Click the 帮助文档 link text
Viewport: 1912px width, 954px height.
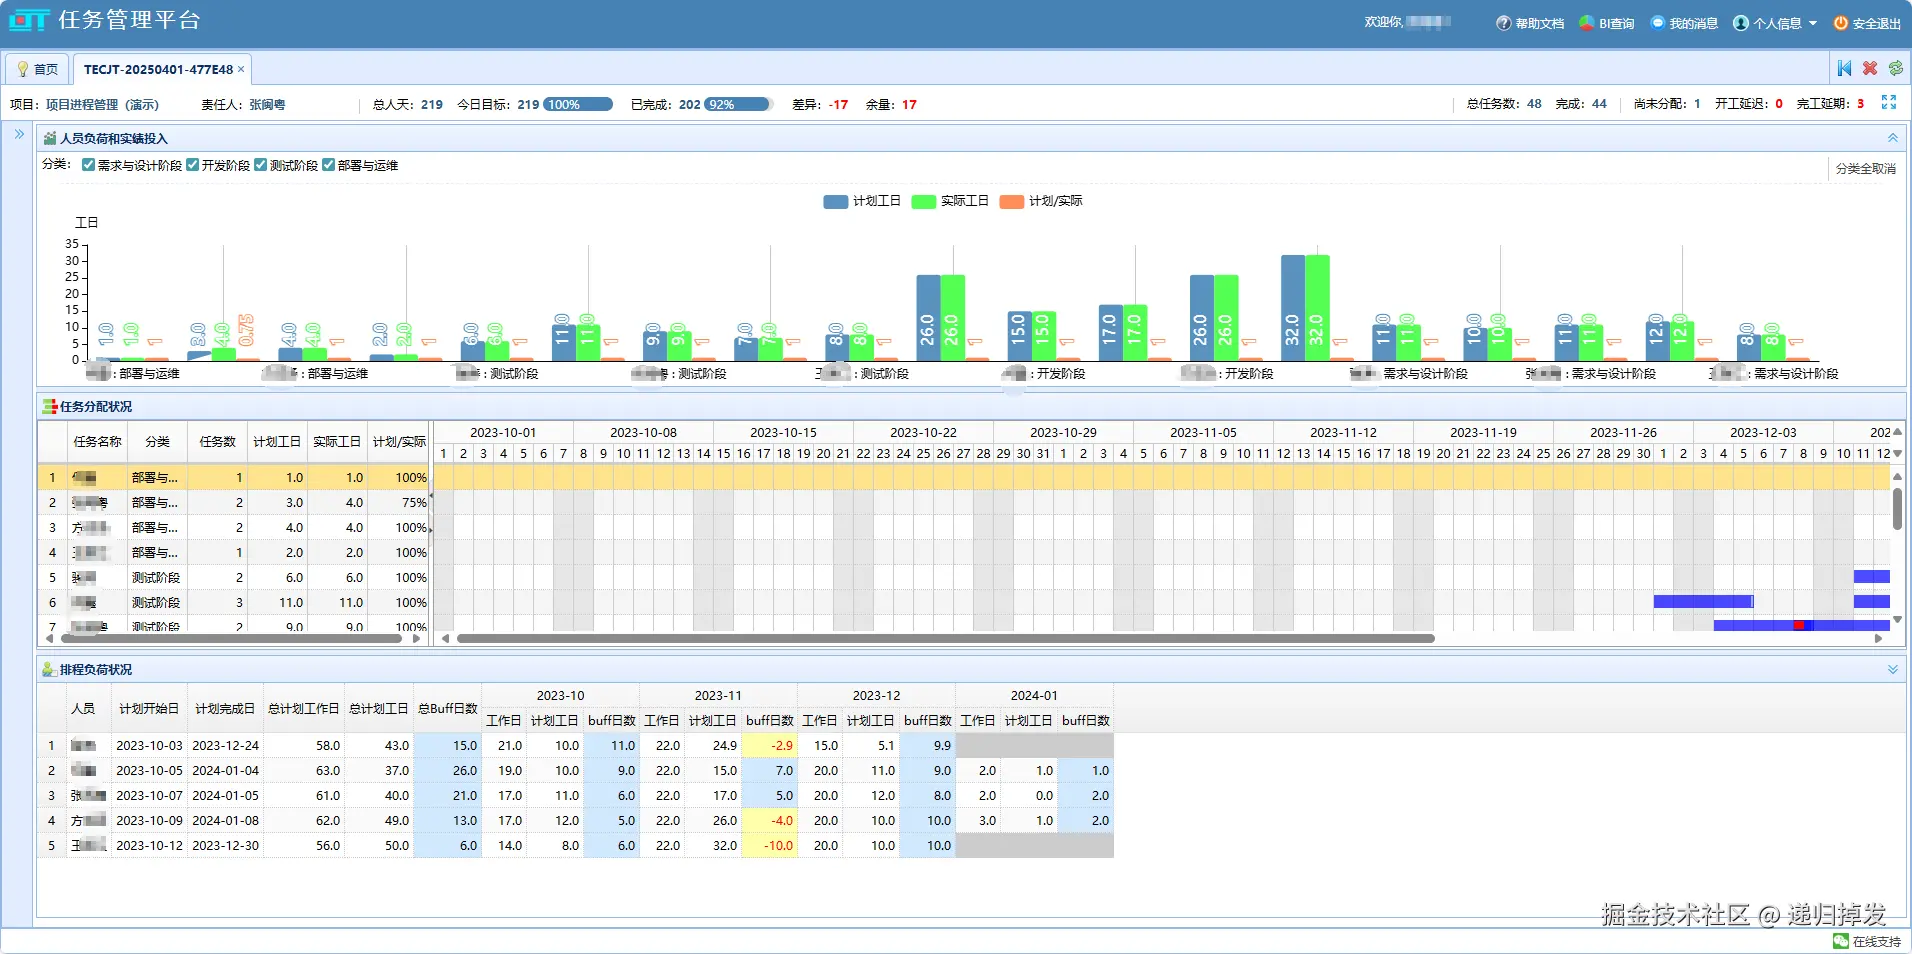pyautogui.click(x=1540, y=23)
